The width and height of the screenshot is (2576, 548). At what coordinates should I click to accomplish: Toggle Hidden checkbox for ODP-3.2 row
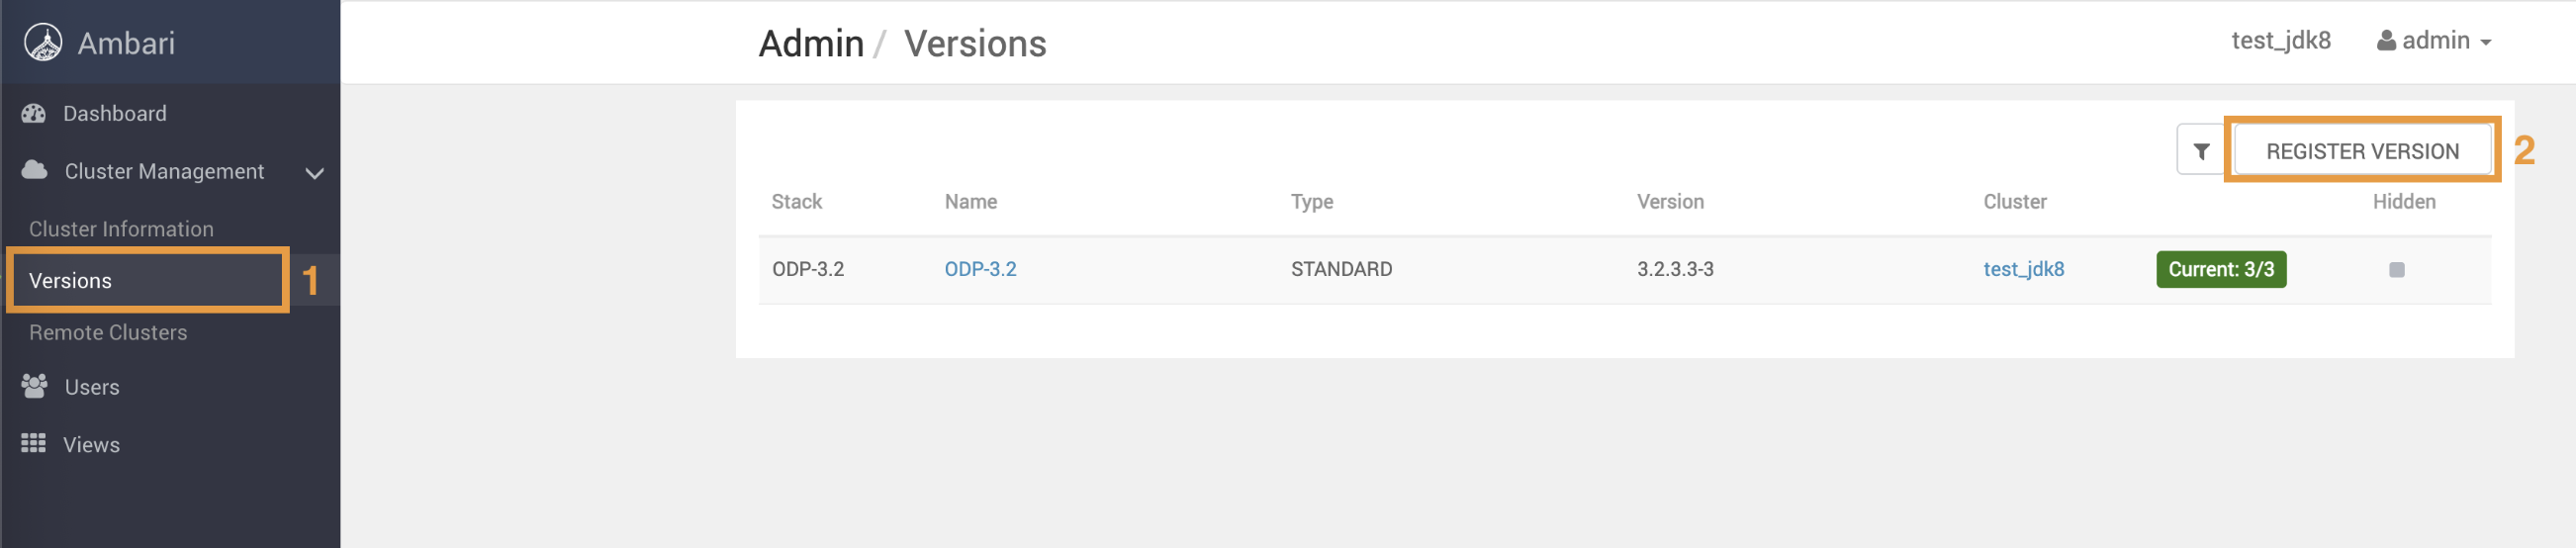point(2397,269)
